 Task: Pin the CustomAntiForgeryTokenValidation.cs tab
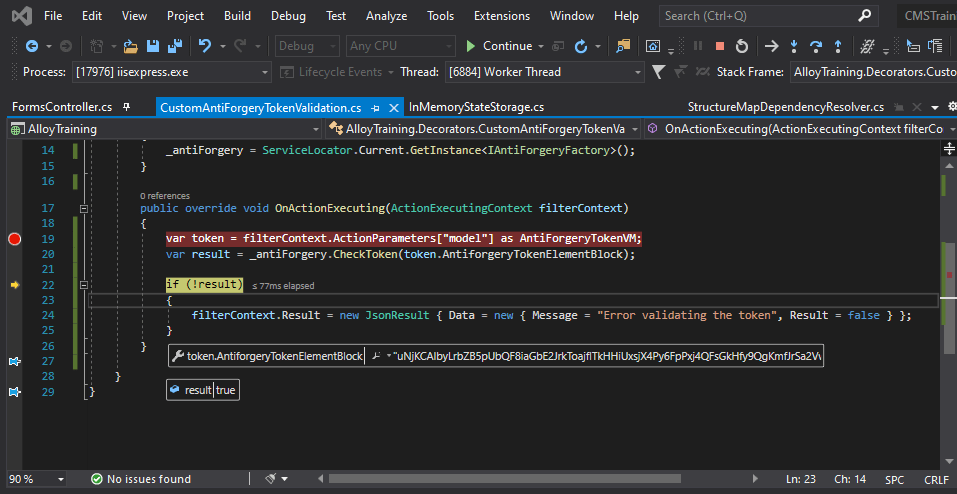[375, 108]
